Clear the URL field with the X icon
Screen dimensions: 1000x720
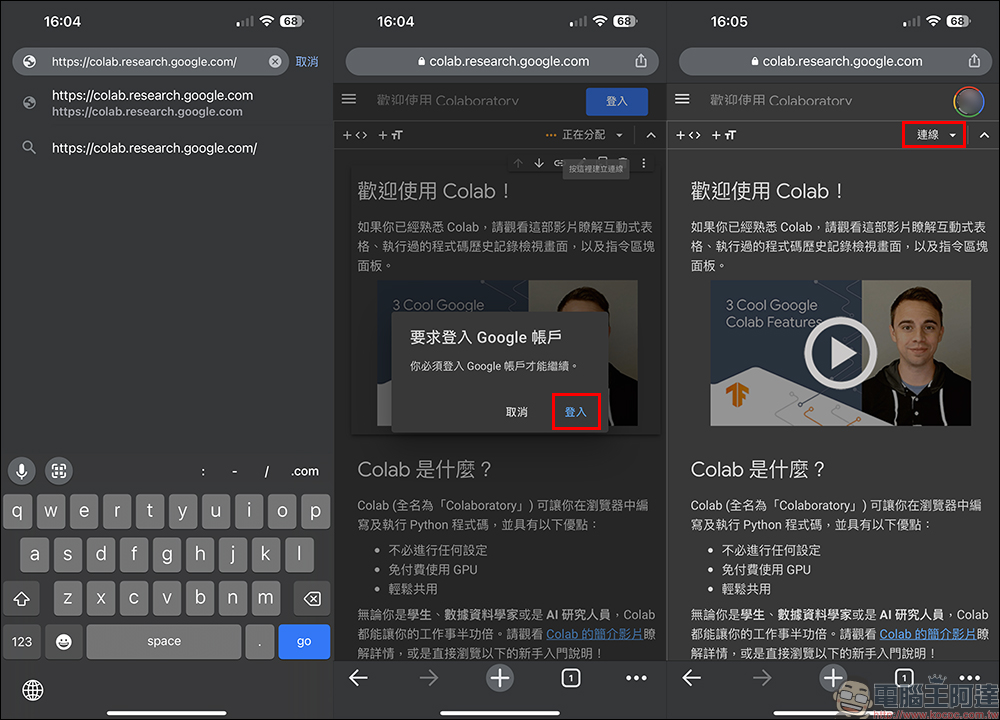click(x=275, y=62)
